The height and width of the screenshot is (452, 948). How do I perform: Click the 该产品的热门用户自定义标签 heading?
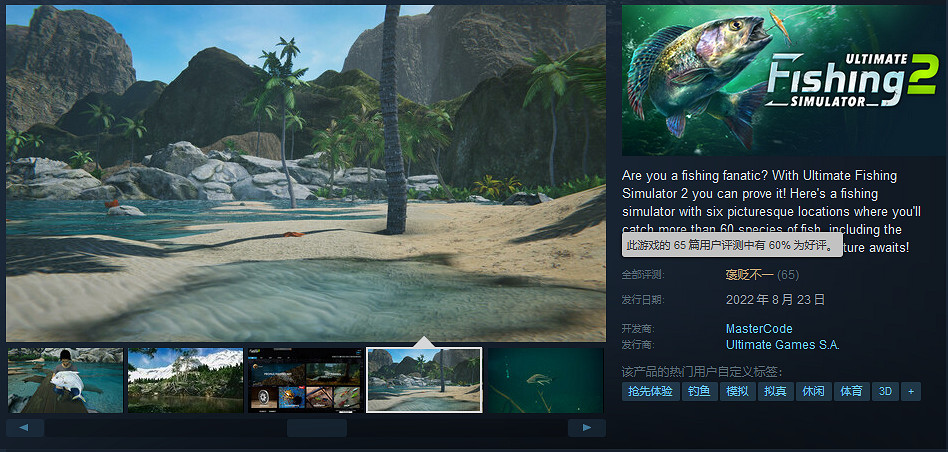click(701, 372)
